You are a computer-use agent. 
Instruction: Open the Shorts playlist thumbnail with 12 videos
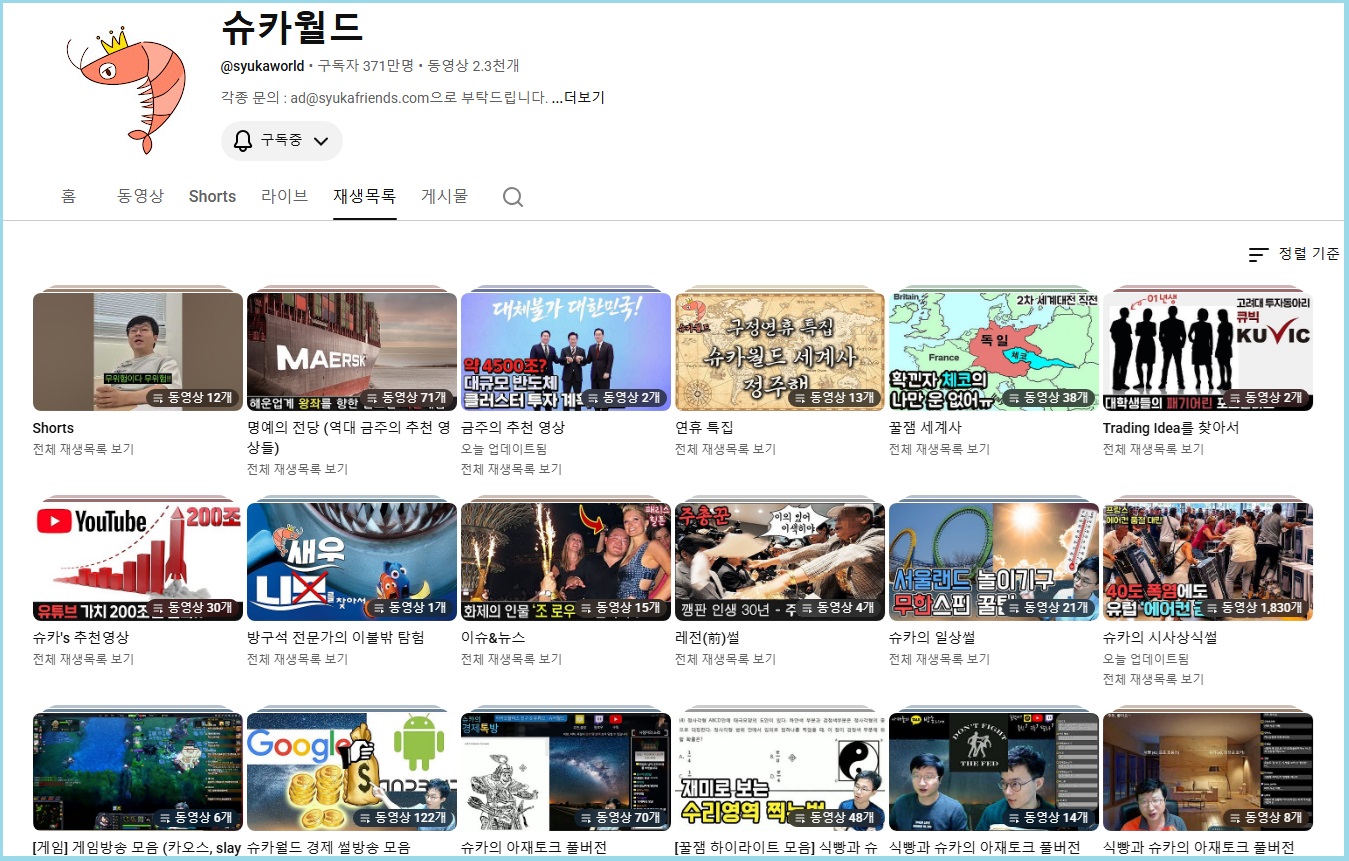(x=138, y=351)
